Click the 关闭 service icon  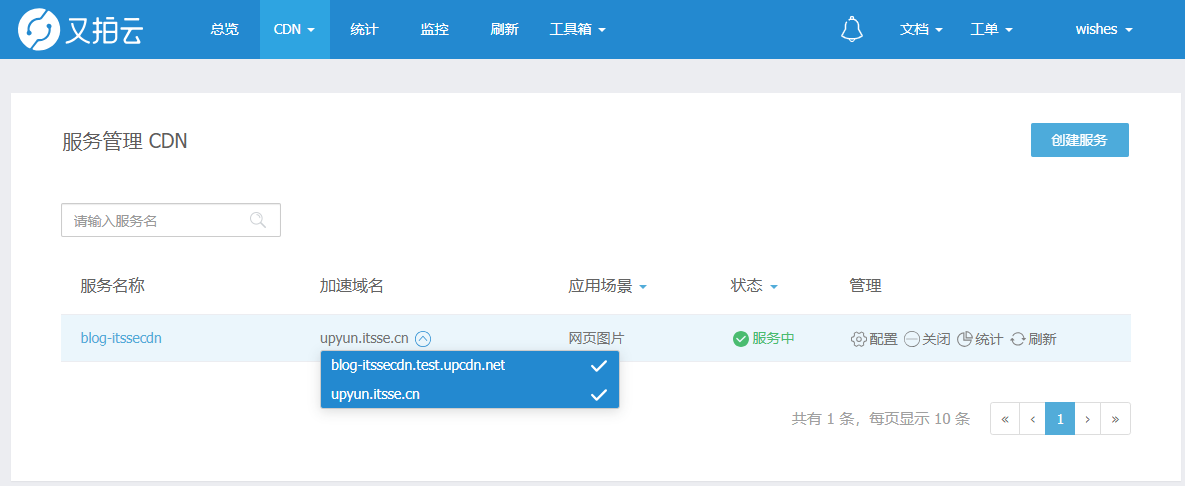911,339
